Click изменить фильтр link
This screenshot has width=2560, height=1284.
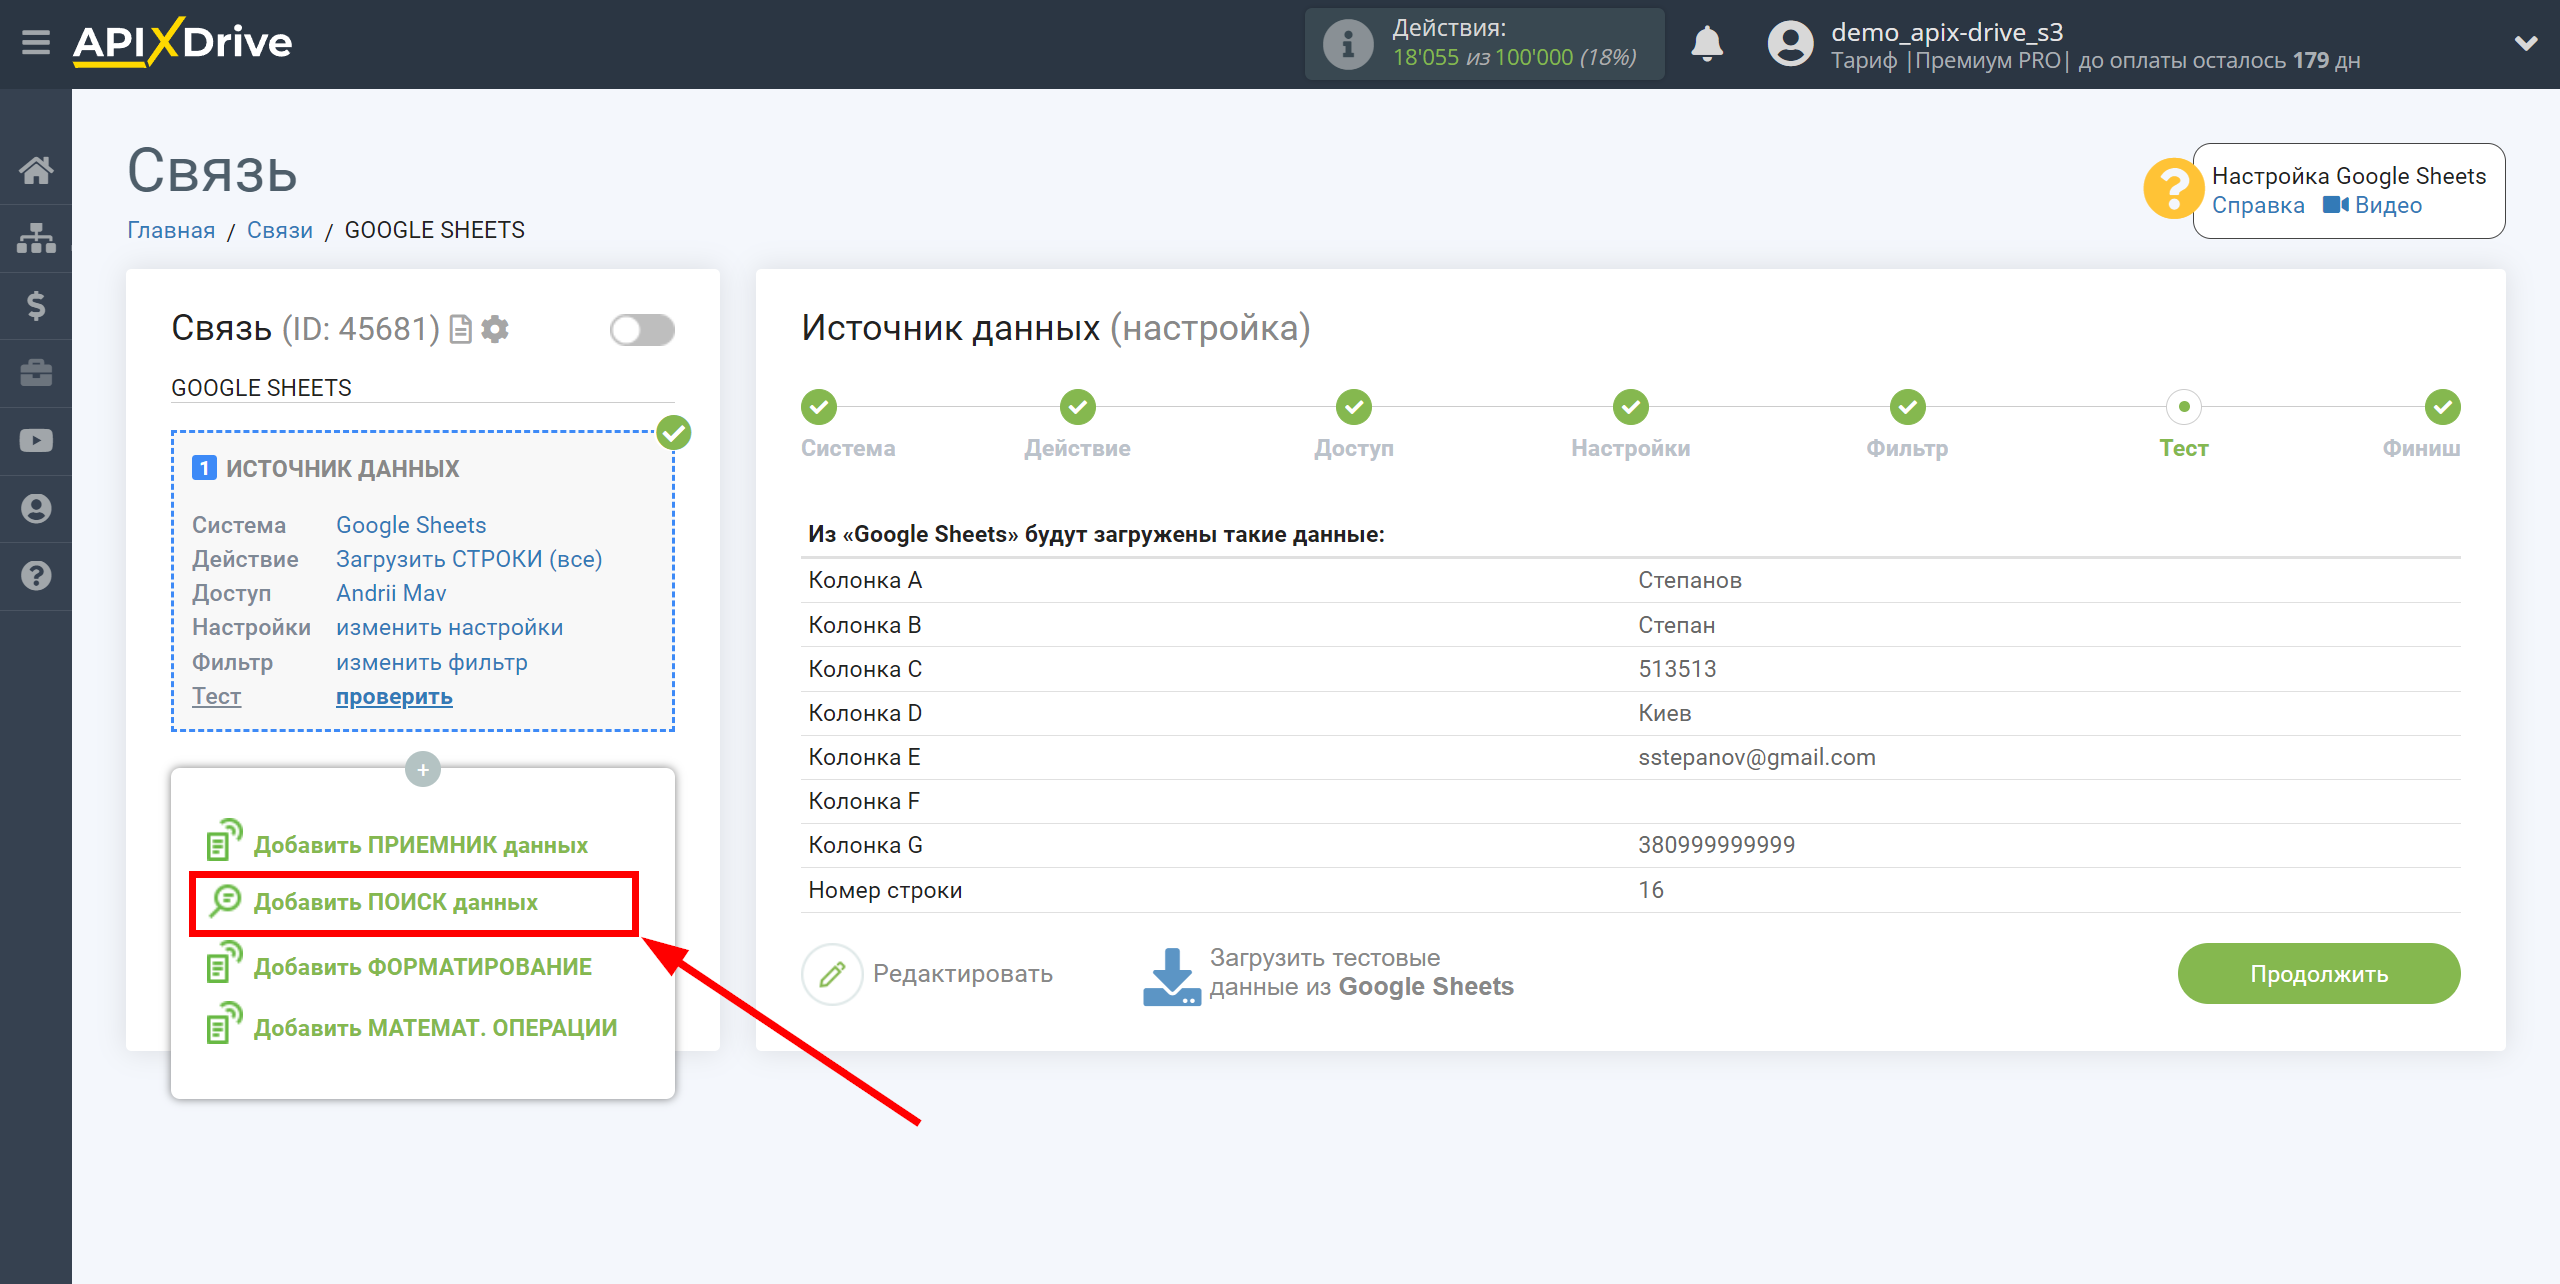pyautogui.click(x=432, y=662)
